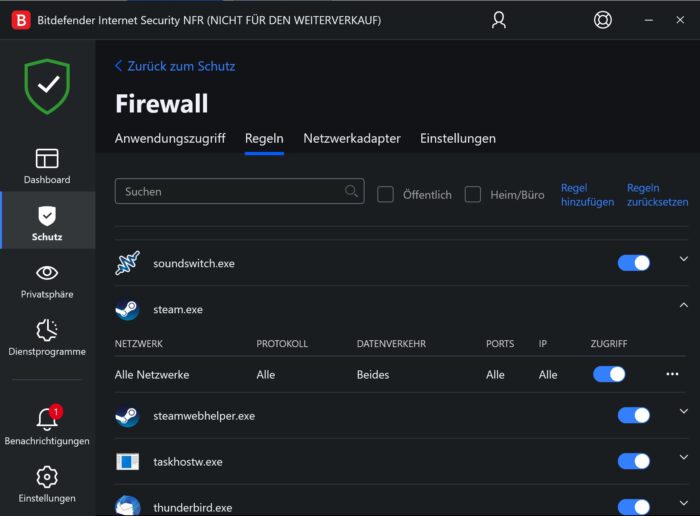
Task: Check the Heim/Büro filter checkbox
Action: [x=473, y=195]
